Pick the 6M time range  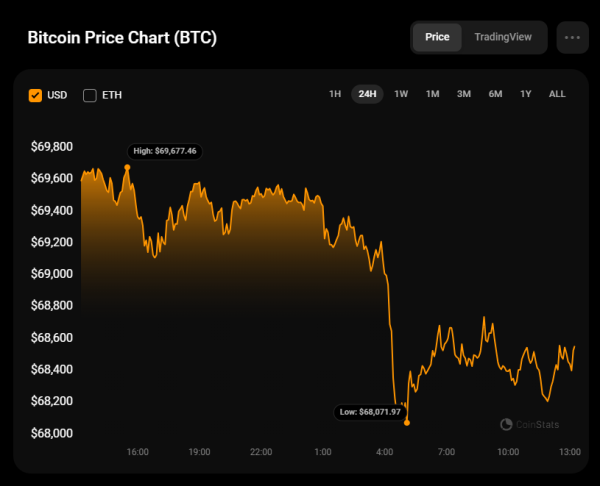495,94
